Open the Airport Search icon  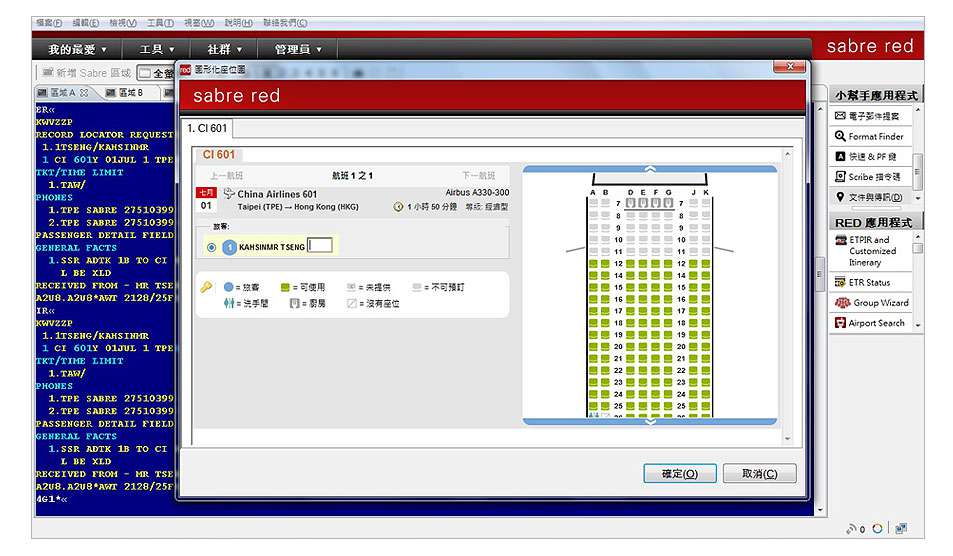[x=840, y=323]
